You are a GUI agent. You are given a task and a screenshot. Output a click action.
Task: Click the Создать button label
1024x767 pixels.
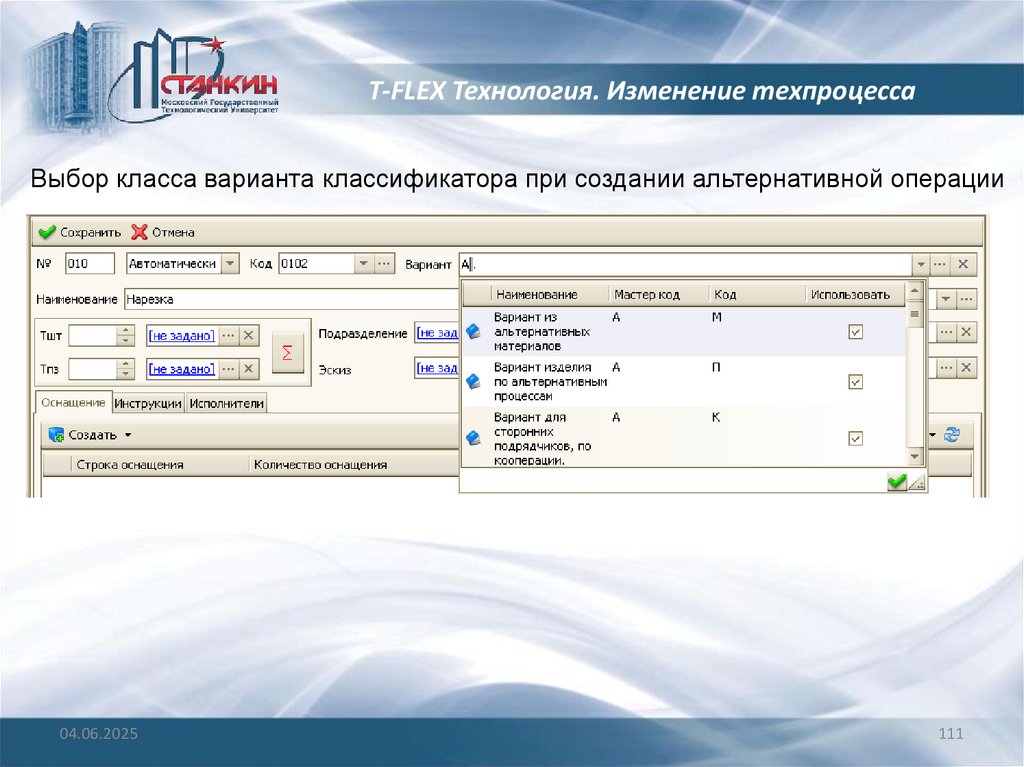pyautogui.click(x=92, y=435)
